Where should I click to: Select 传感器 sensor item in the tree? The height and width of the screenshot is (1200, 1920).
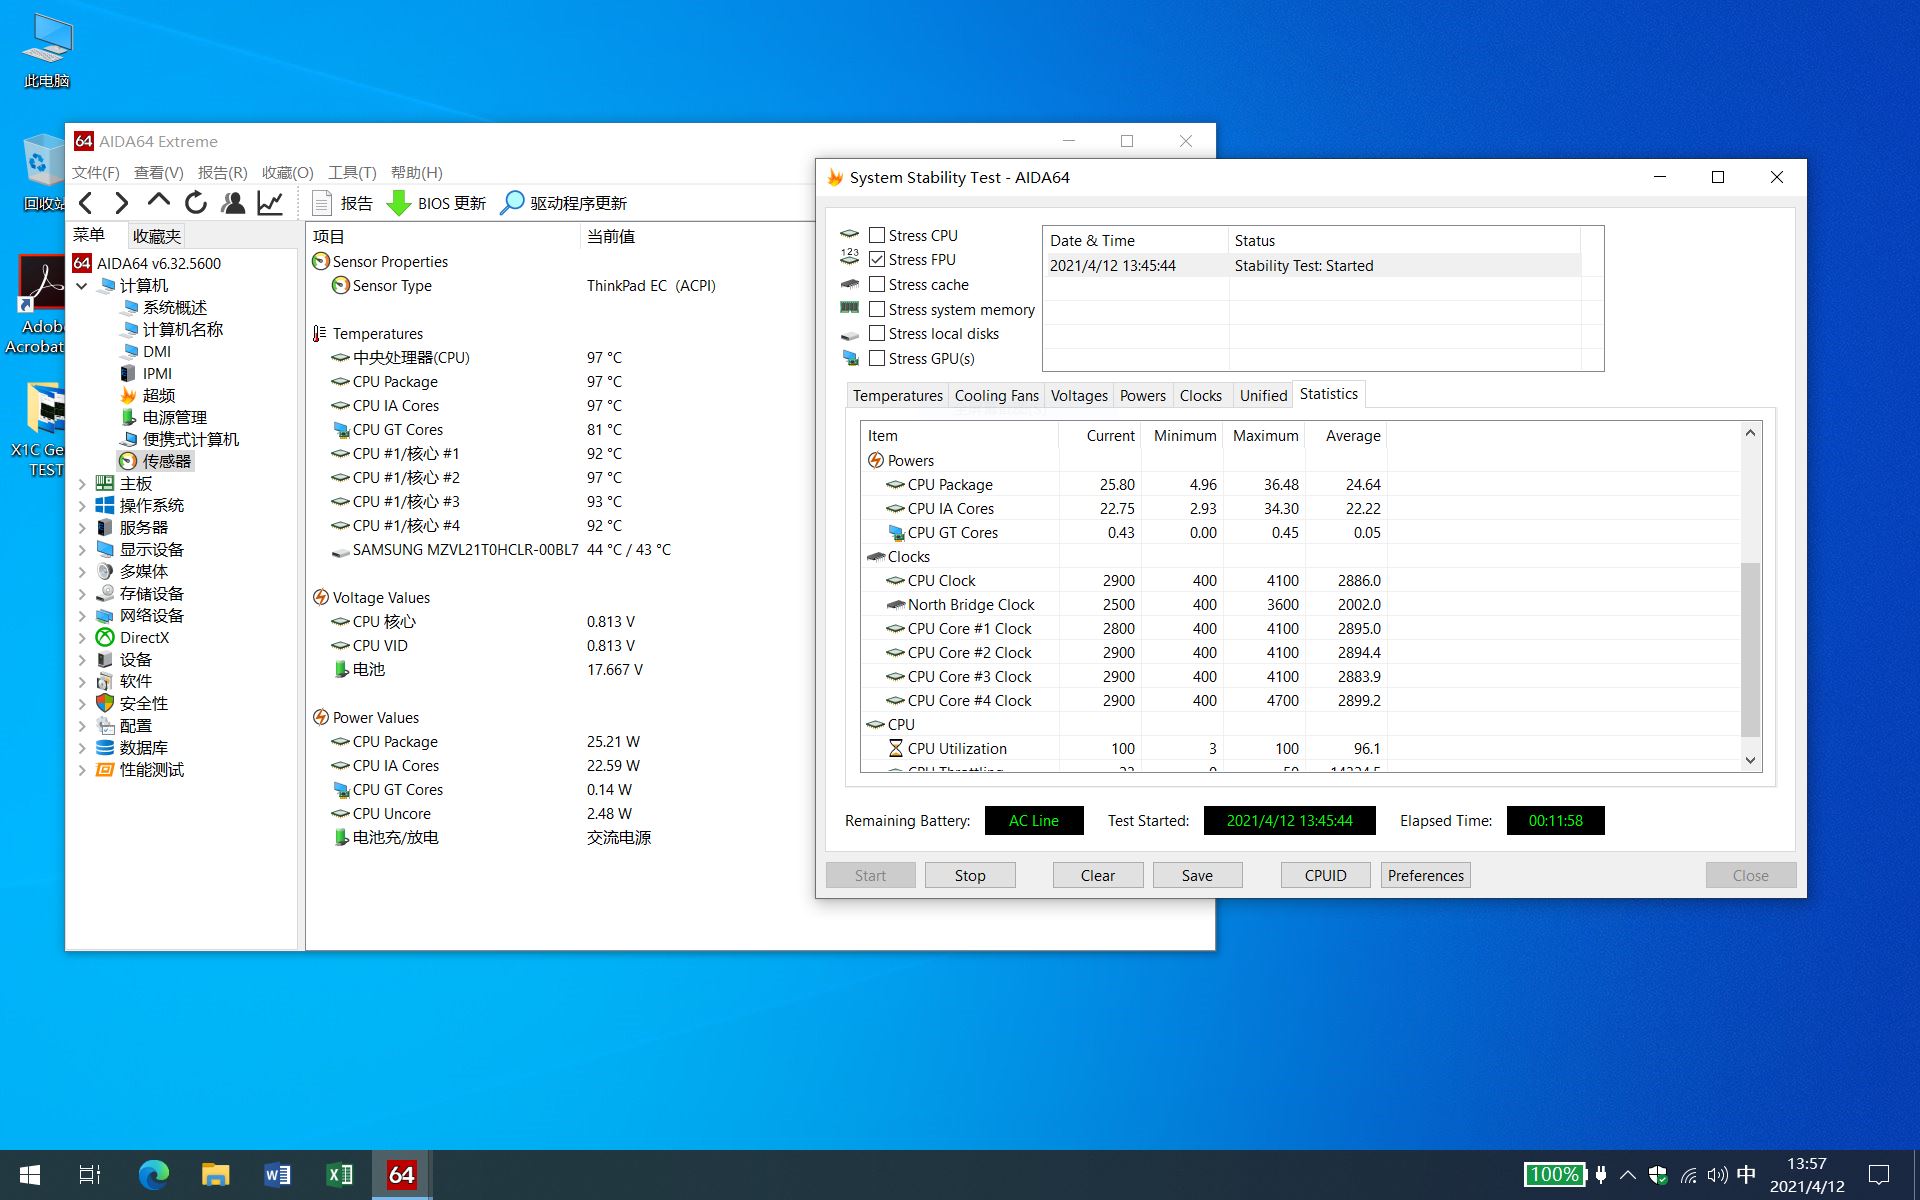pyautogui.click(x=156, y=461)
